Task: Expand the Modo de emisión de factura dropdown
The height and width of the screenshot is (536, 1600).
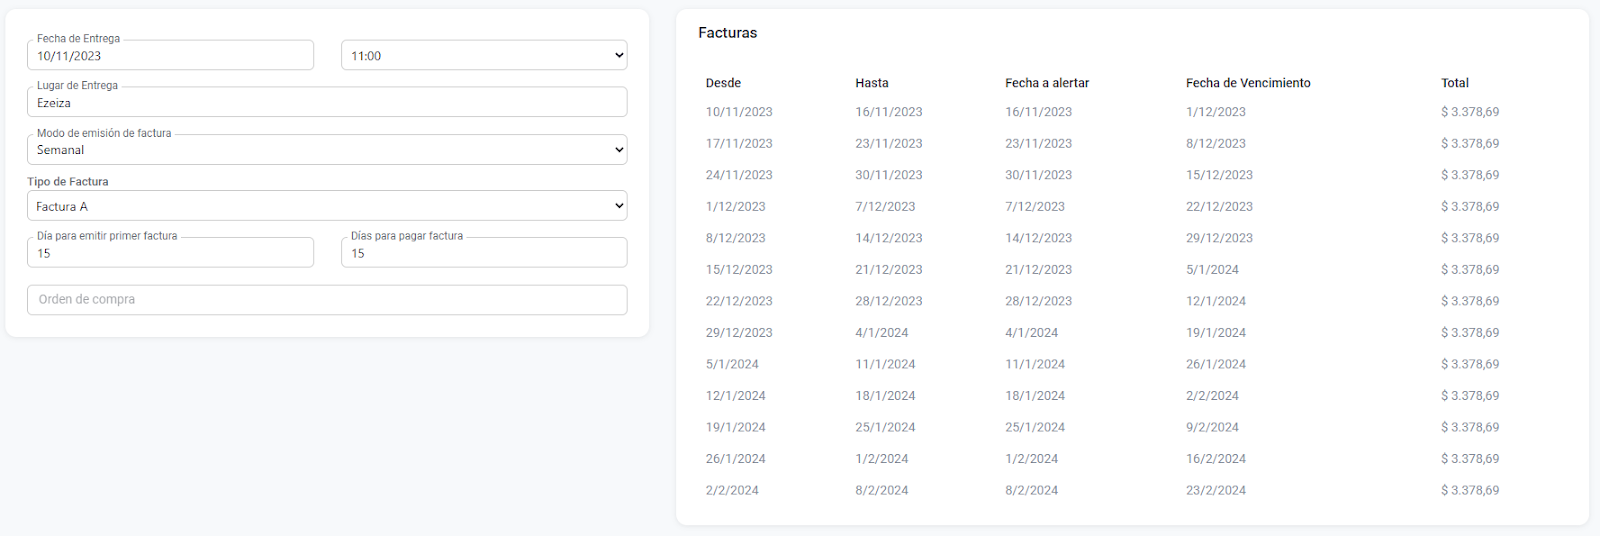Action: [327, 150]
